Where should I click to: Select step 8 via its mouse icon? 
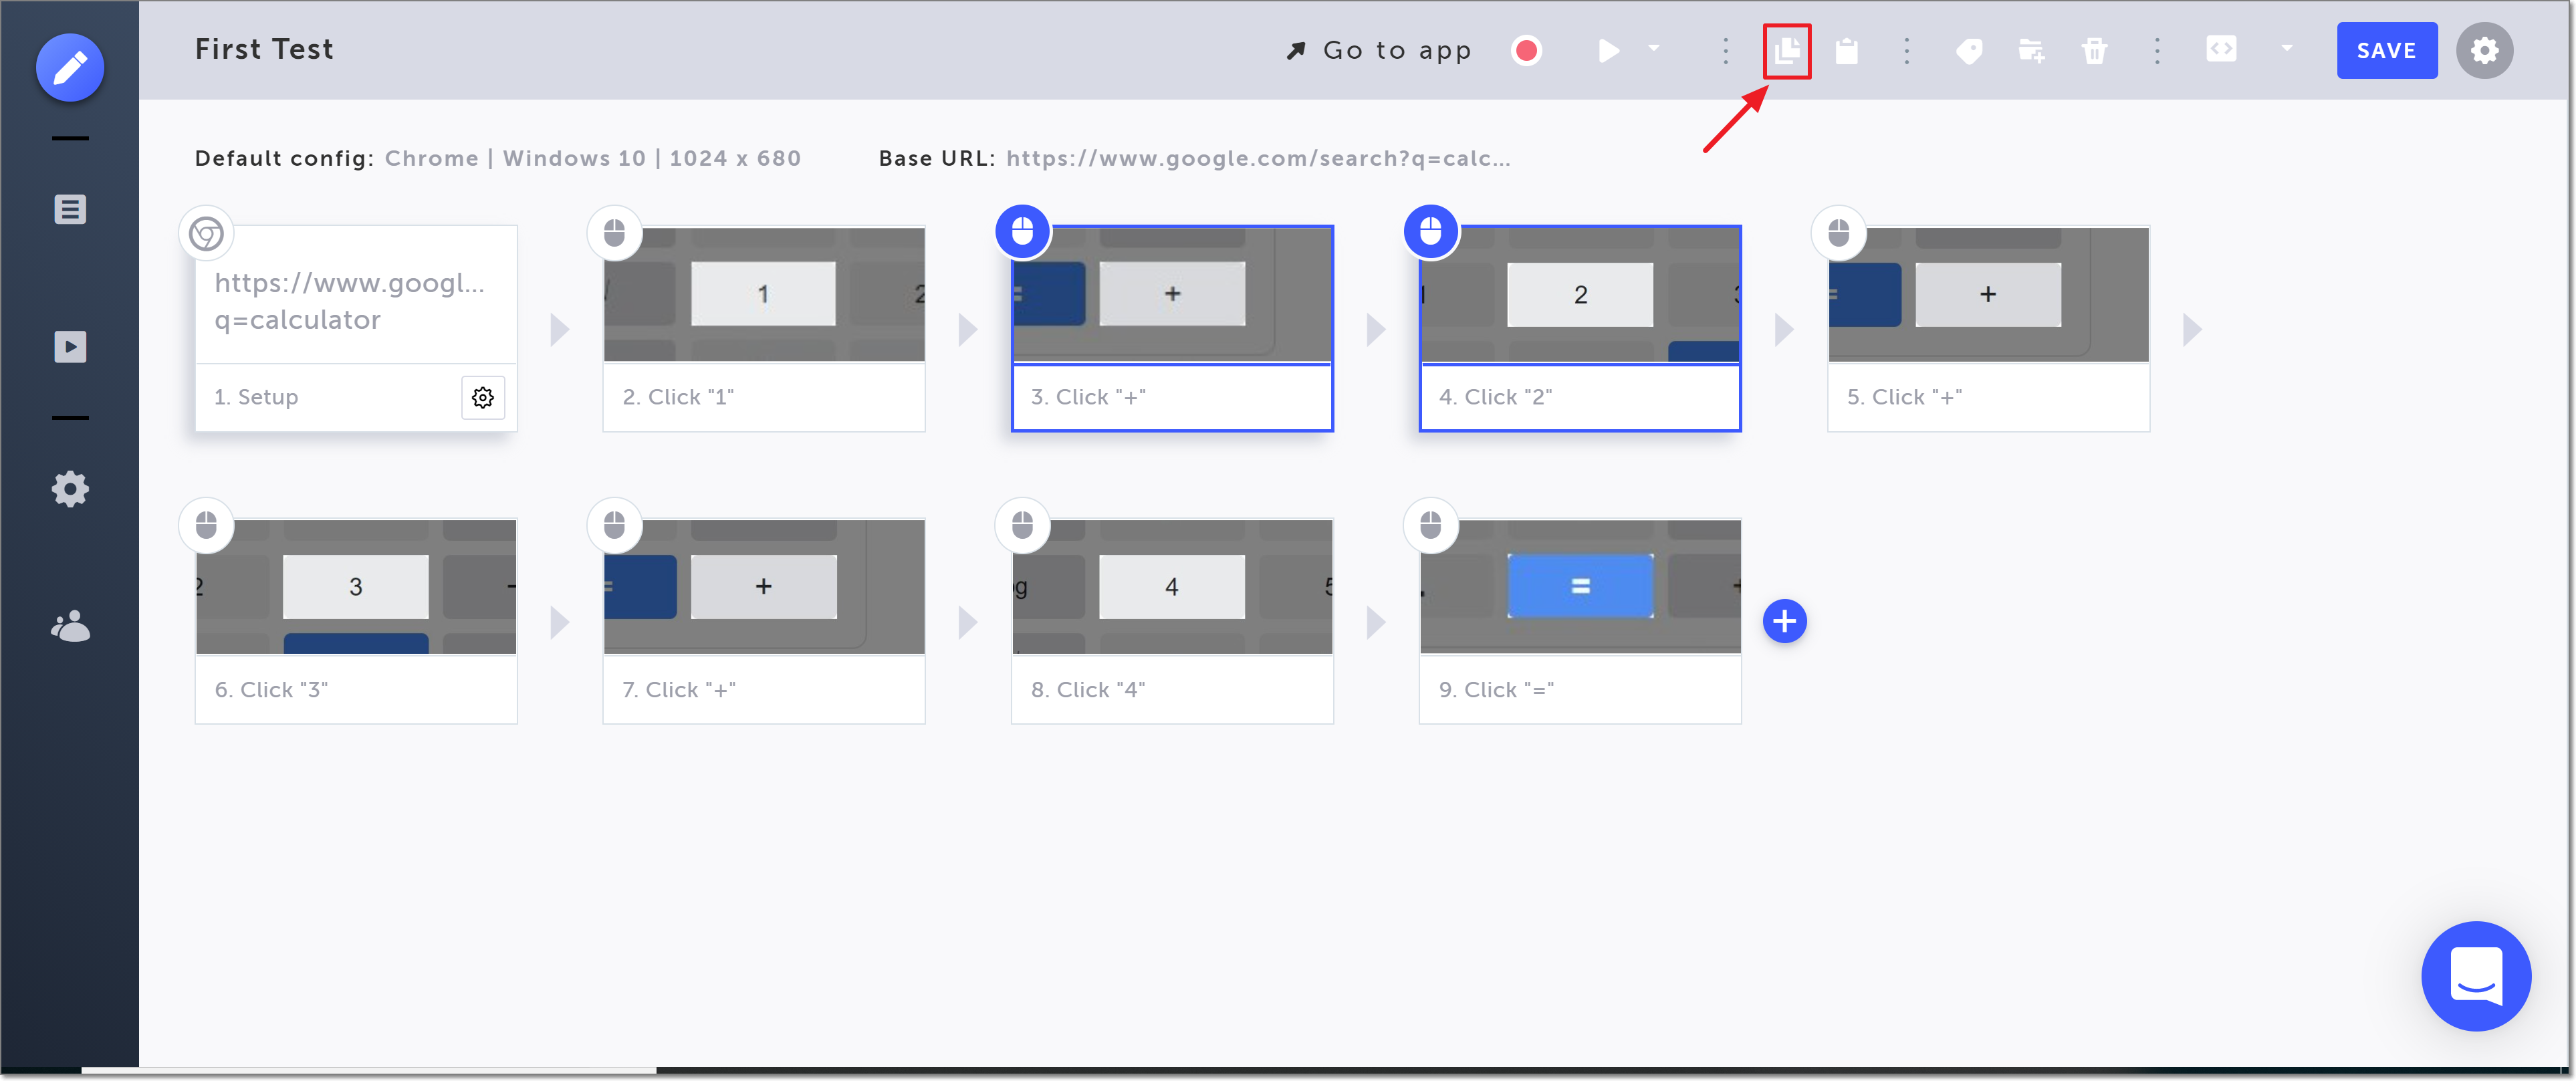[1022, 525]
